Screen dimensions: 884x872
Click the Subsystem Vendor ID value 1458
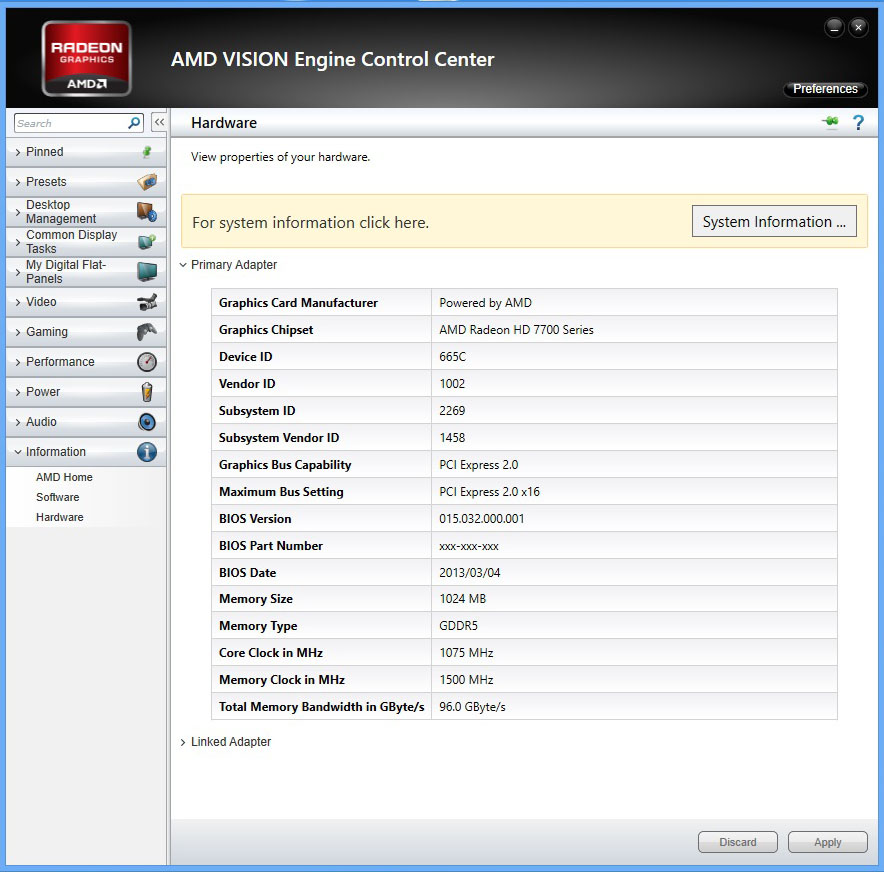tap(452, 437)
